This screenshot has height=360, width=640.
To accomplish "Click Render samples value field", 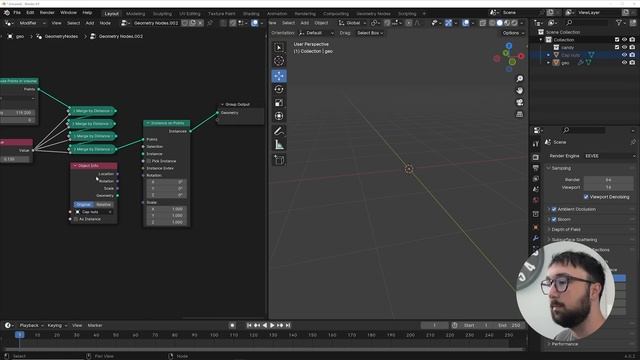I will point(609,180).
